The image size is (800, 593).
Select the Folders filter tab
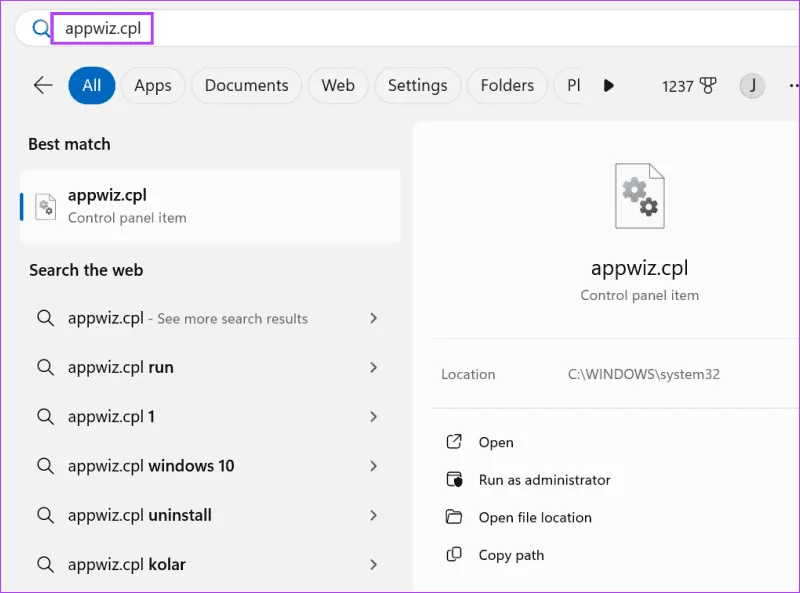(507, 86)
